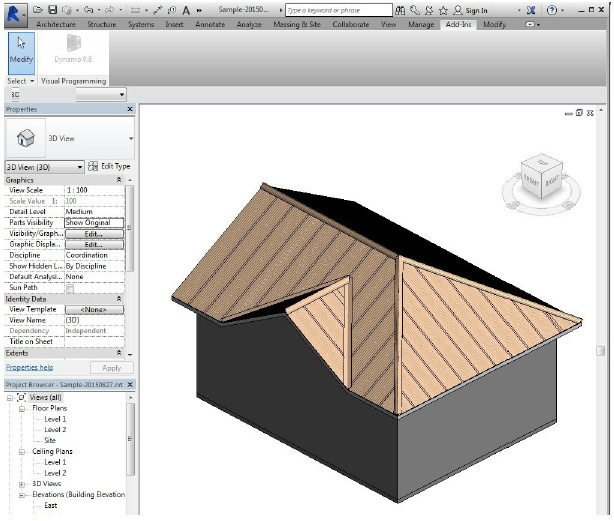This screenshot has width=614, height=521.
Task: Open the Help question mark icon
Action: point(551,9)
